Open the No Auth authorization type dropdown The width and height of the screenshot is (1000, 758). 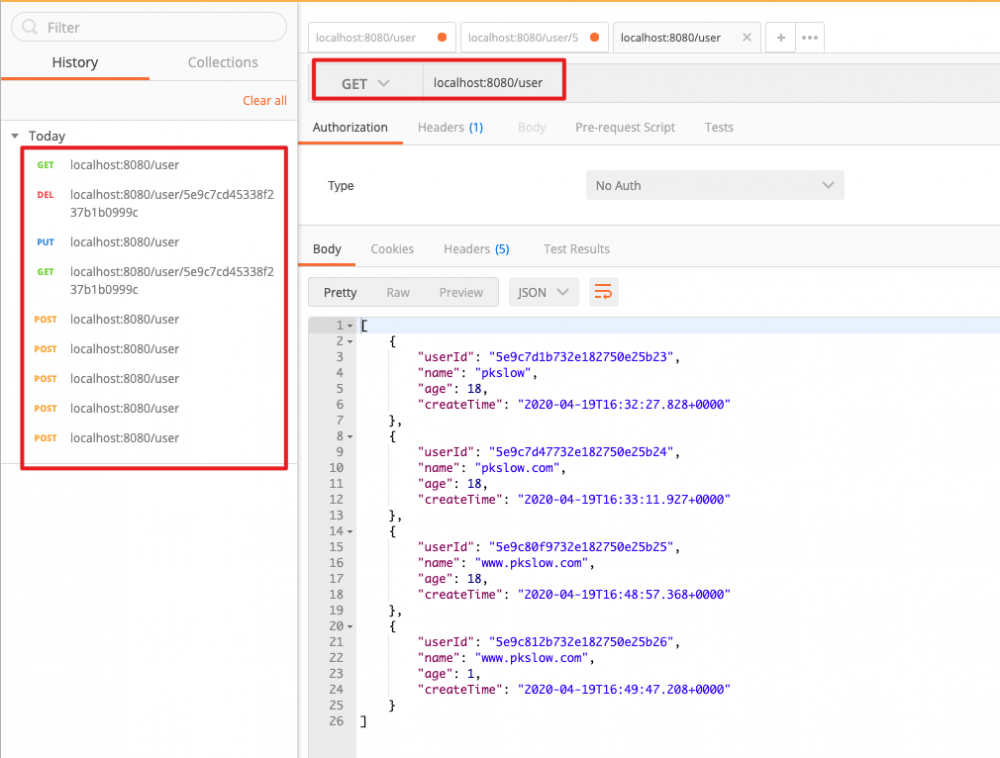(x=714, y=185)
